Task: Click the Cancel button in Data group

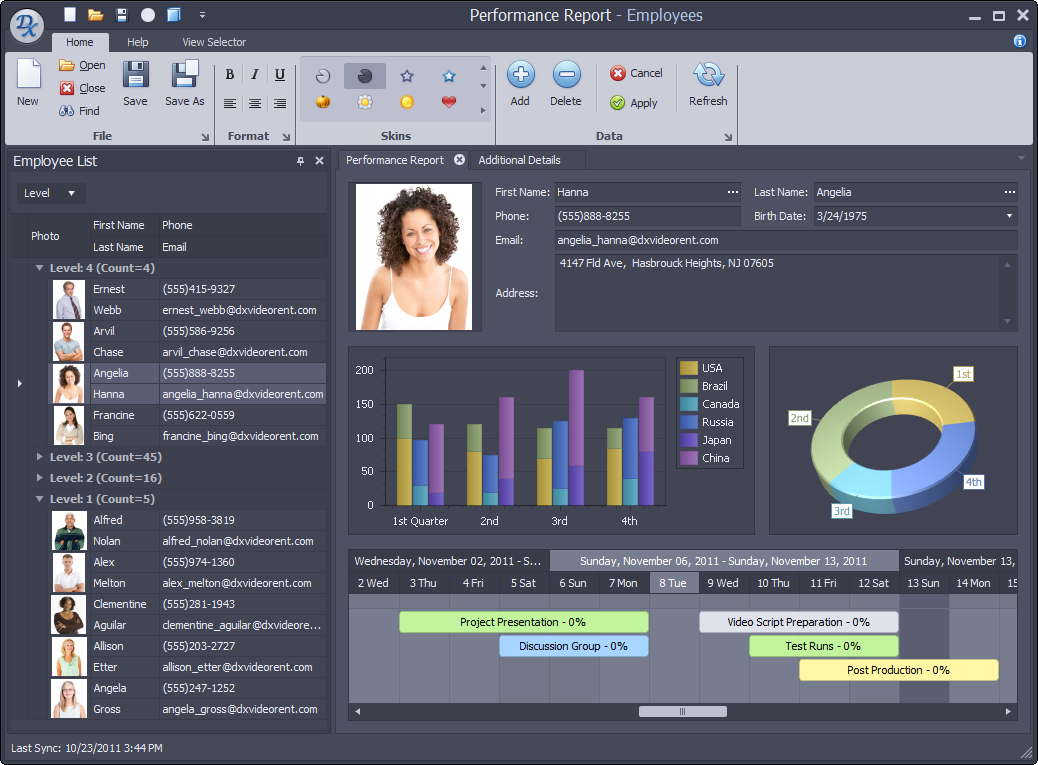Action: click(636, 73)
